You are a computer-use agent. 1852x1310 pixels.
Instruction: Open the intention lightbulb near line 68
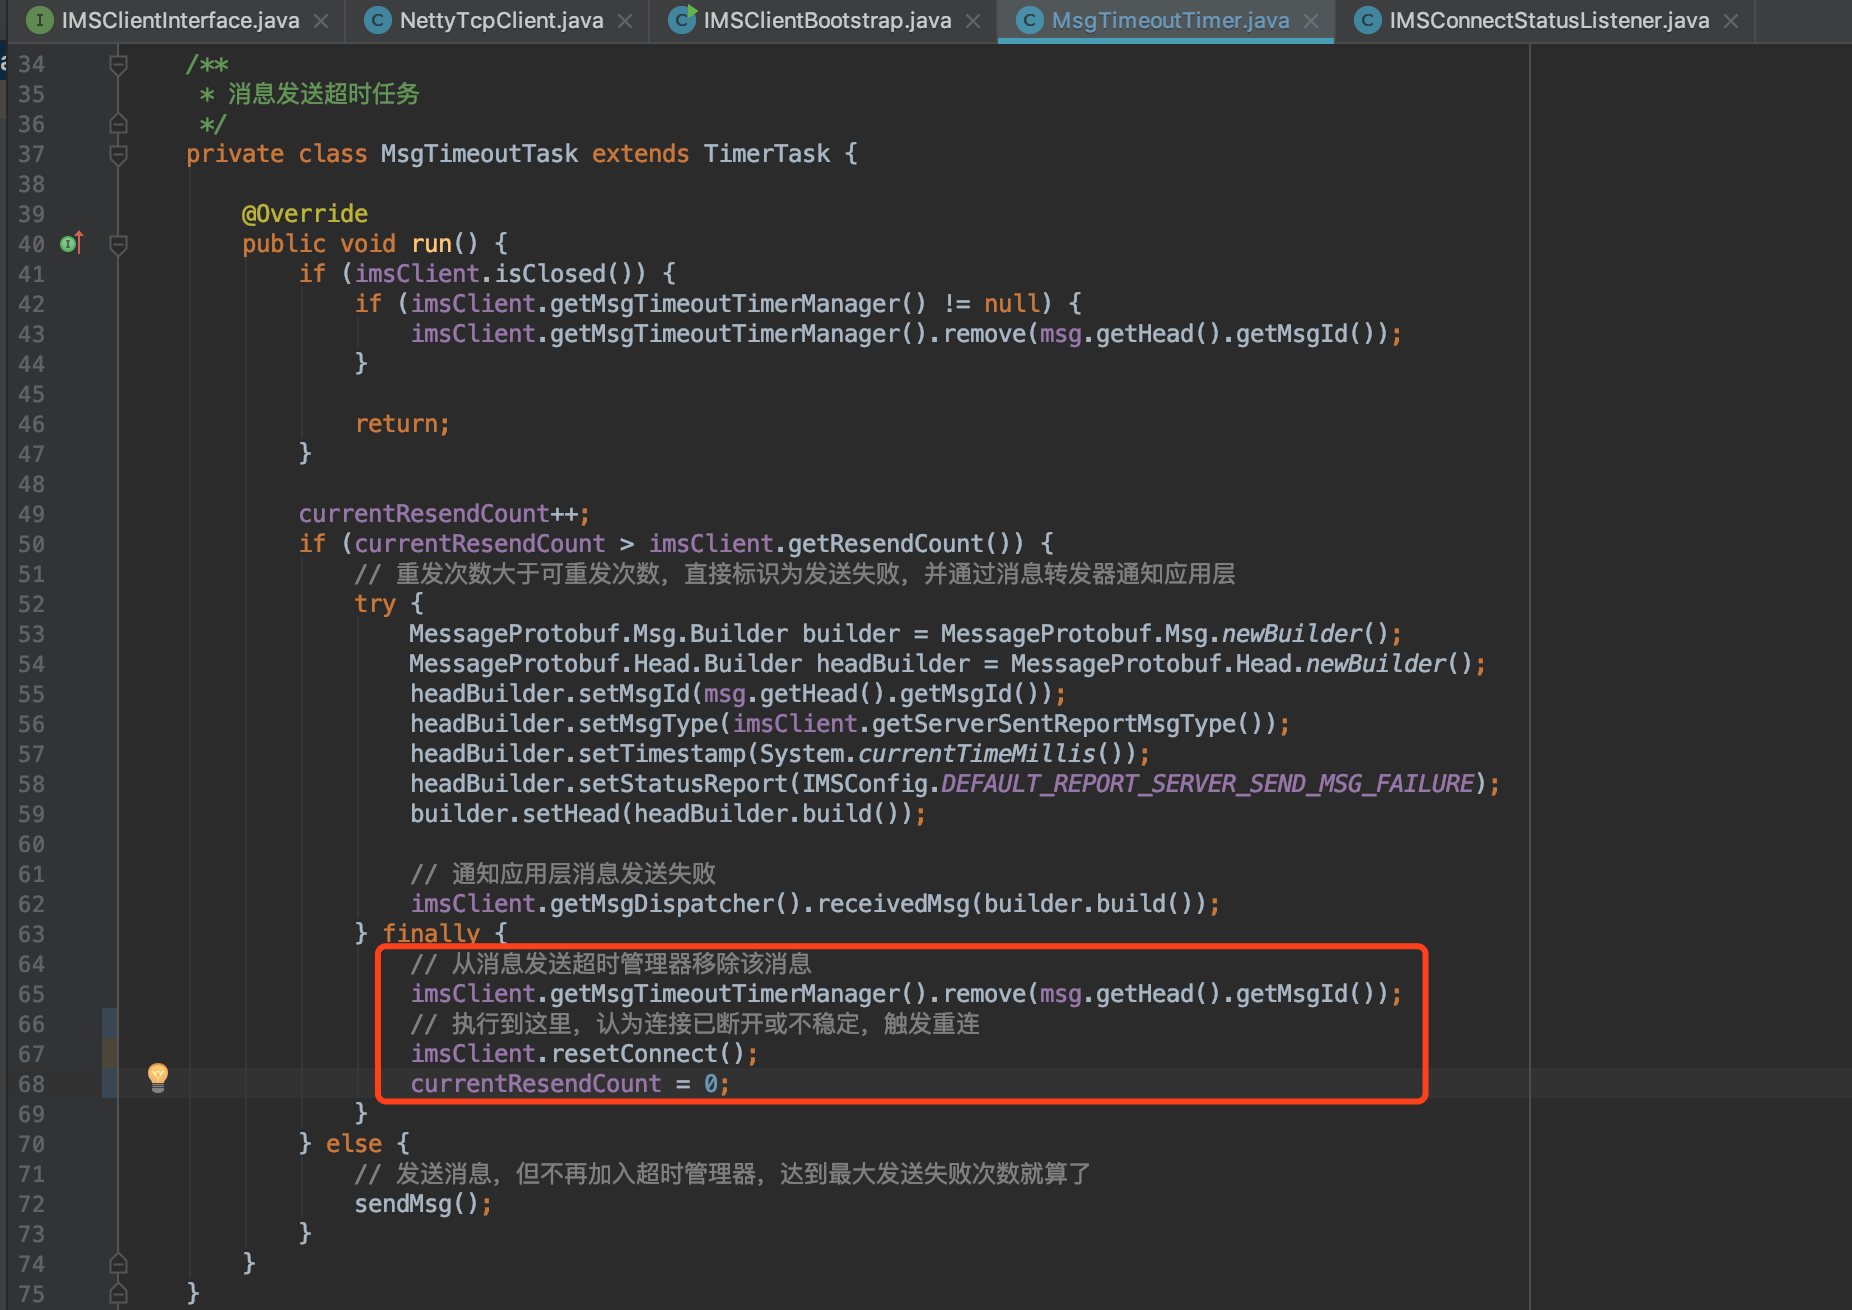coord(158,1077)
